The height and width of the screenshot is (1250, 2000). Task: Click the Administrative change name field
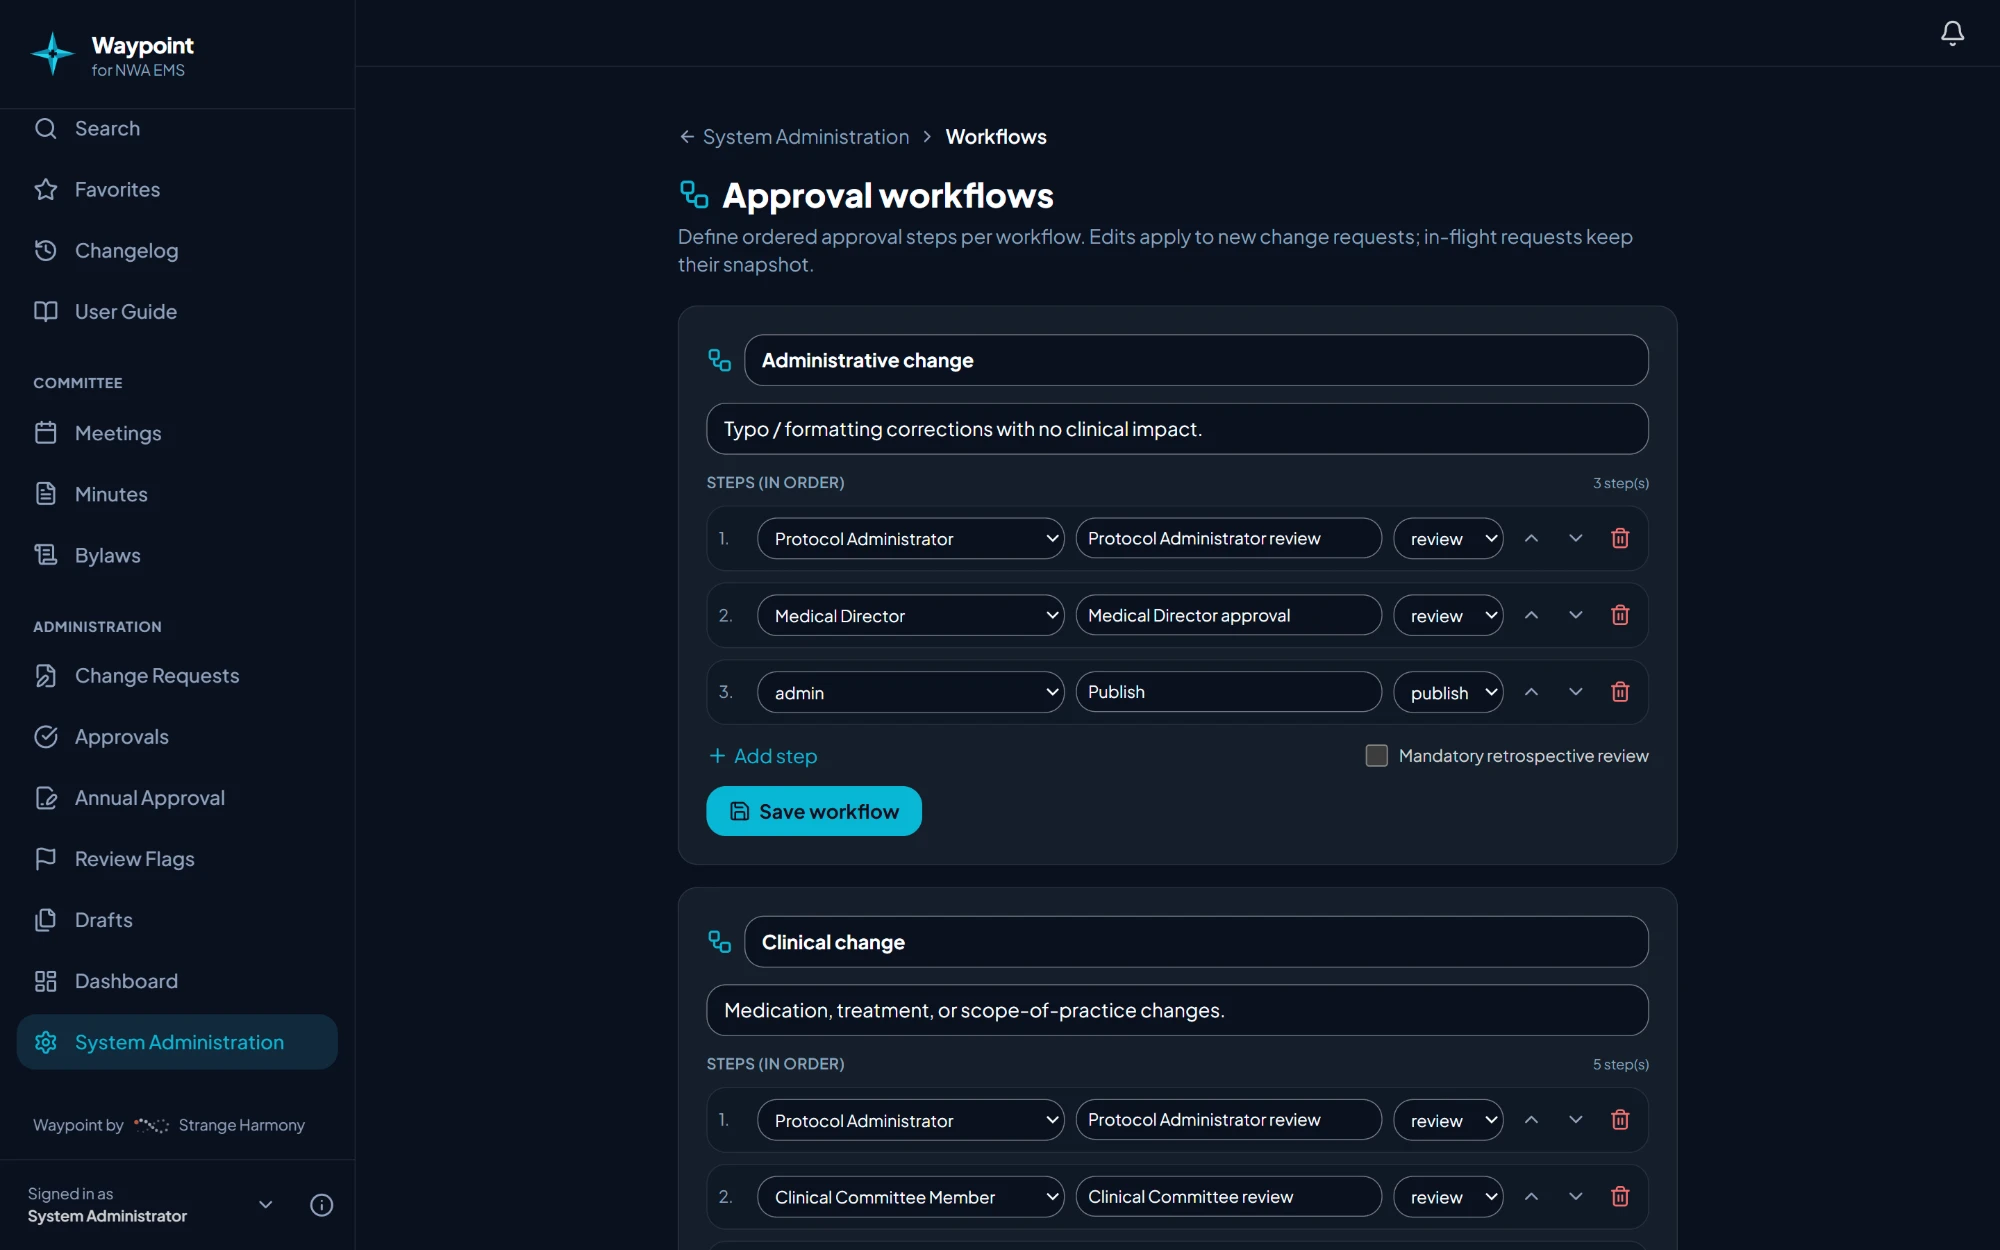1196,360
